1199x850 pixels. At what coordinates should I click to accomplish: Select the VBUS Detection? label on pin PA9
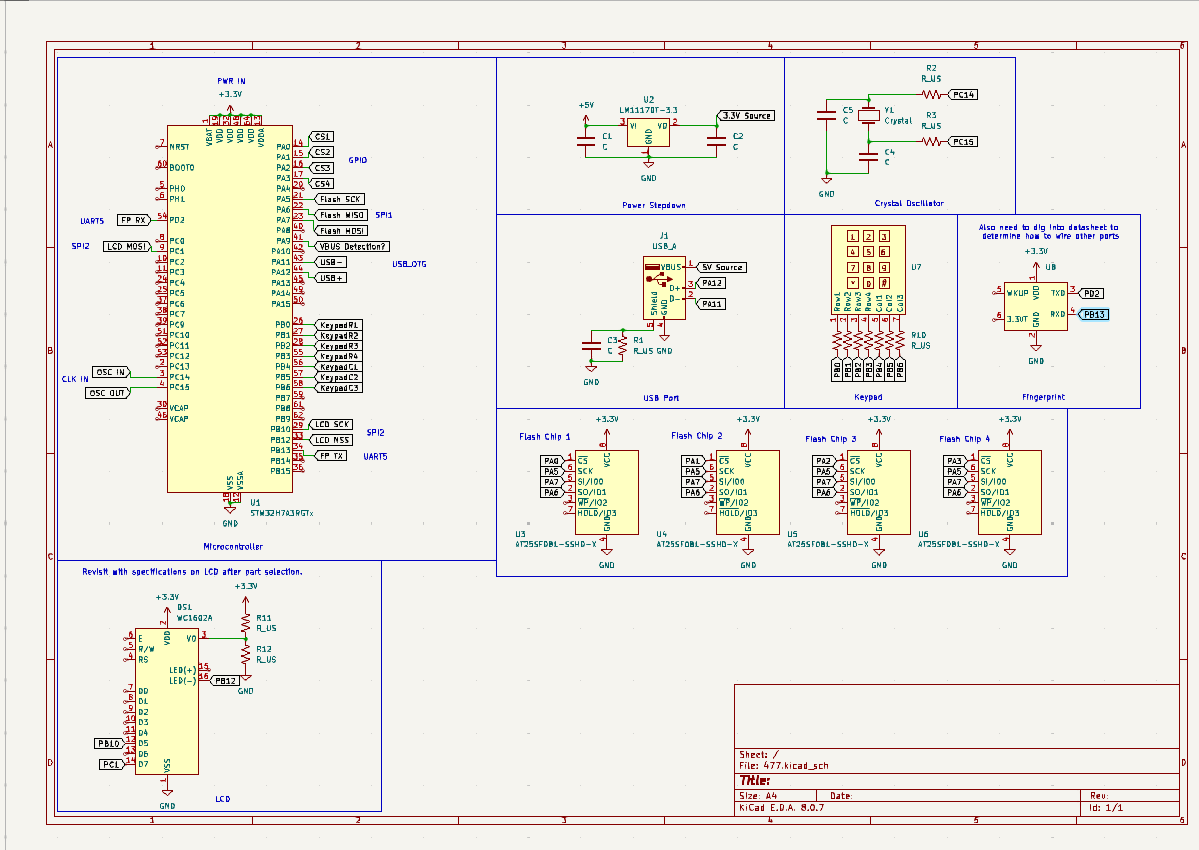tap(352, 245)
